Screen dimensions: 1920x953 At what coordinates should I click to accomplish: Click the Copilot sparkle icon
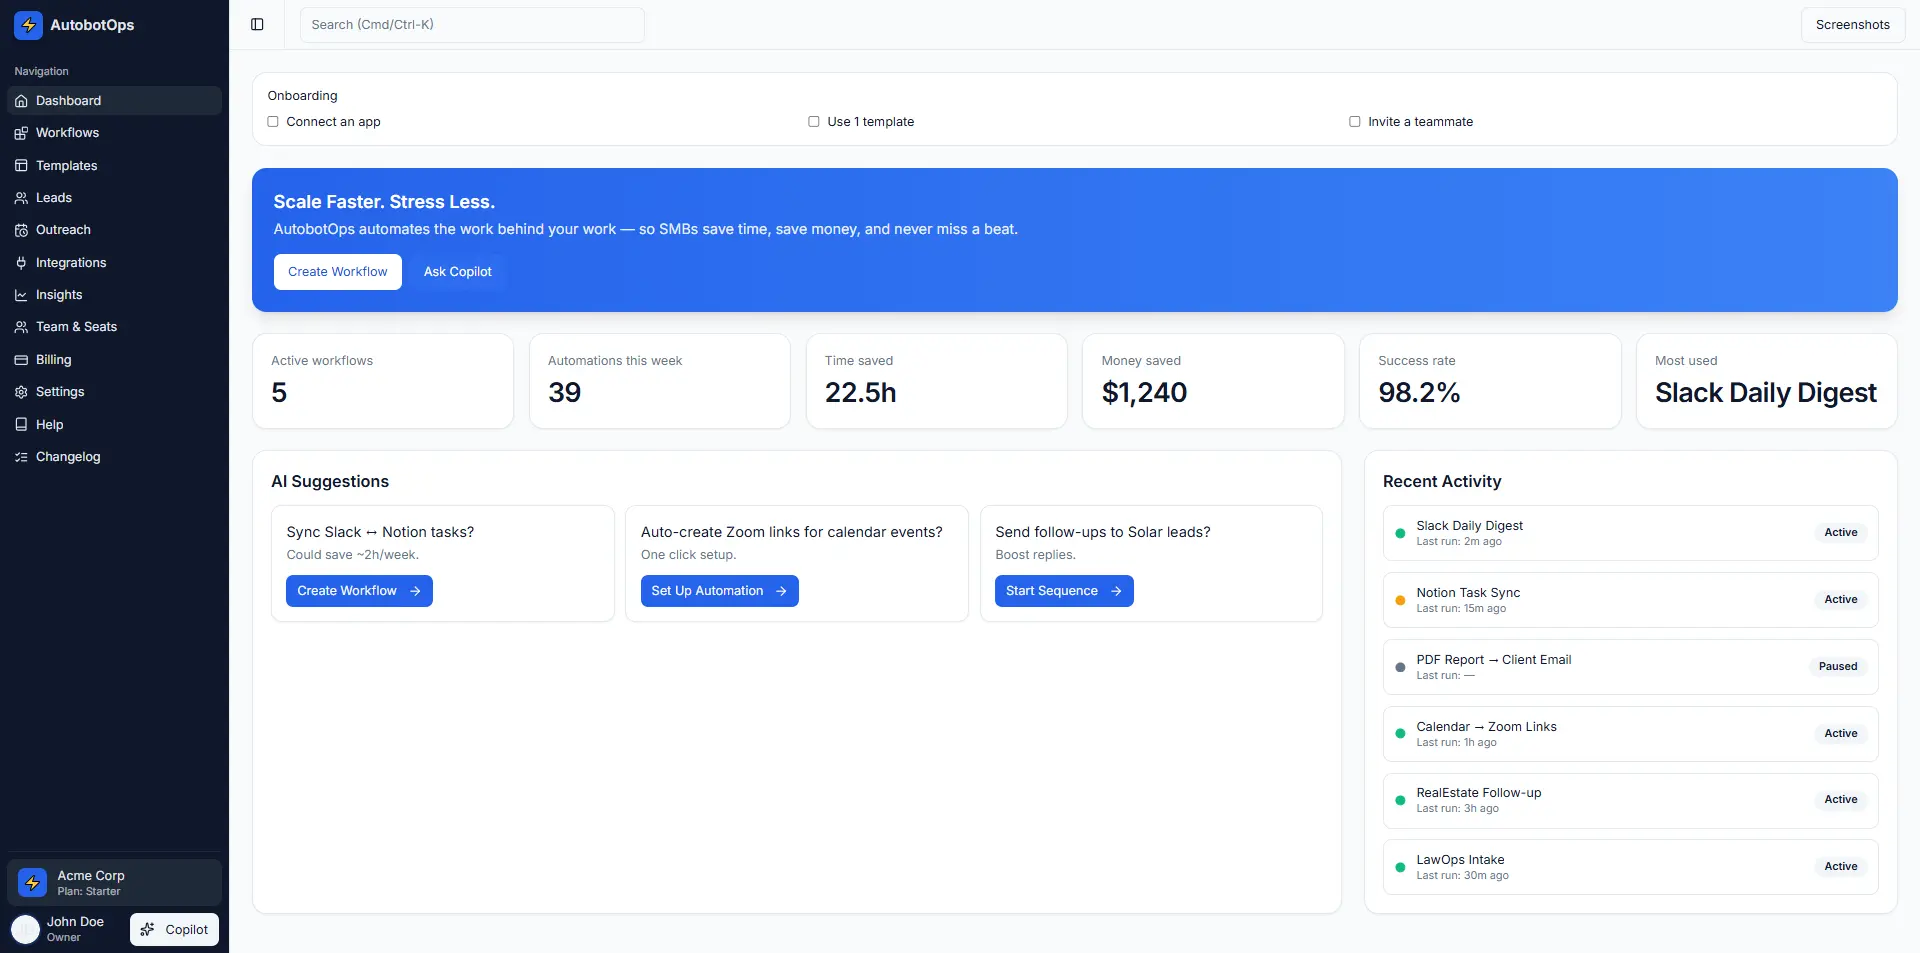point(147,930)
